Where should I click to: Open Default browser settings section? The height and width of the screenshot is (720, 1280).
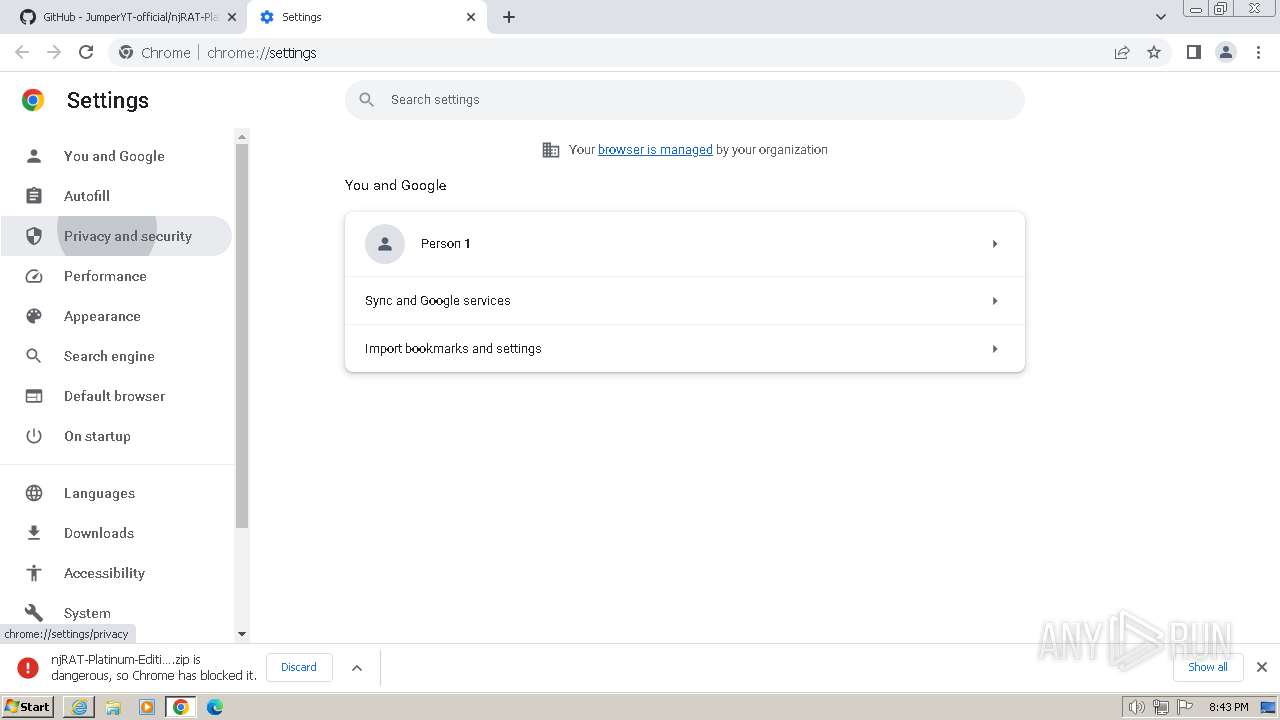point(114,396)
